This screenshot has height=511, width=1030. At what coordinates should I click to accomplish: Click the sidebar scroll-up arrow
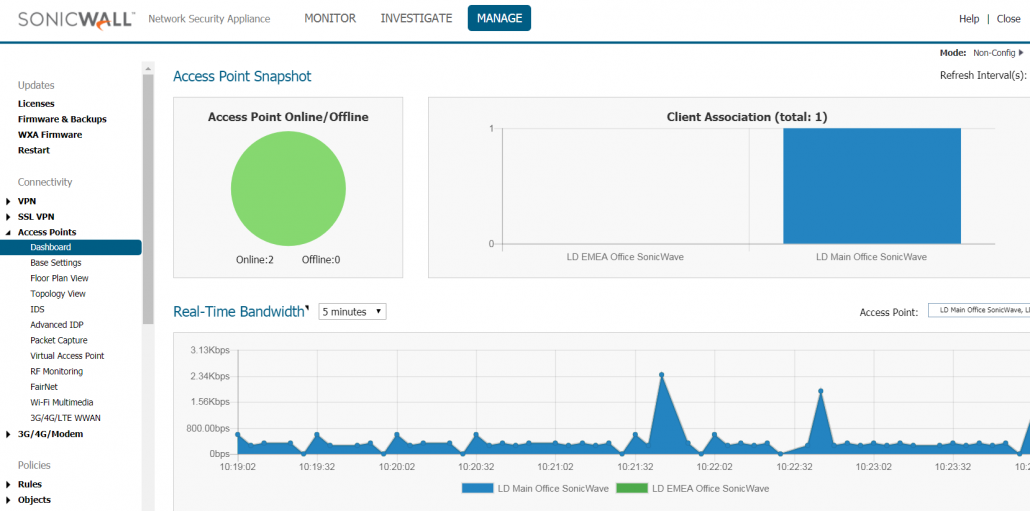click(148, 68)
